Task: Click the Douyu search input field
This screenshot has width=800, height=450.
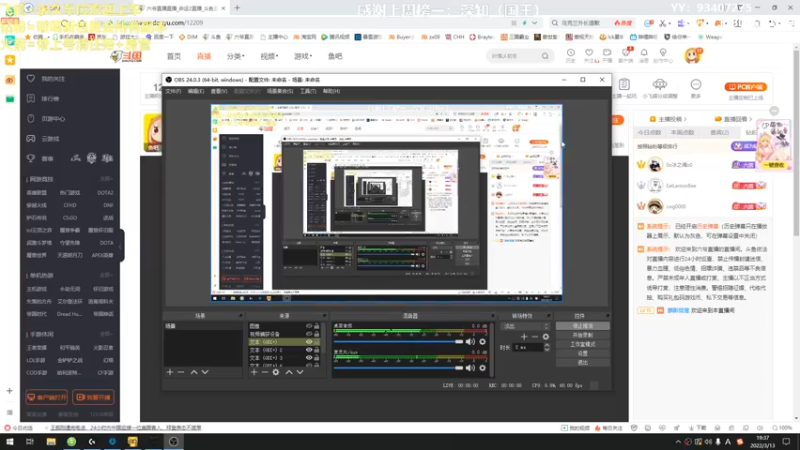Action: click(513, 56)
